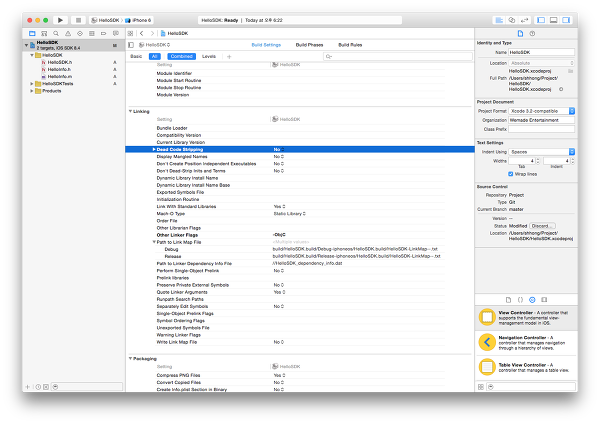This screenshot has width=600, height=424.
Task: Toggle targets list sidebar in editor
Action: click(x=131, y=45)
